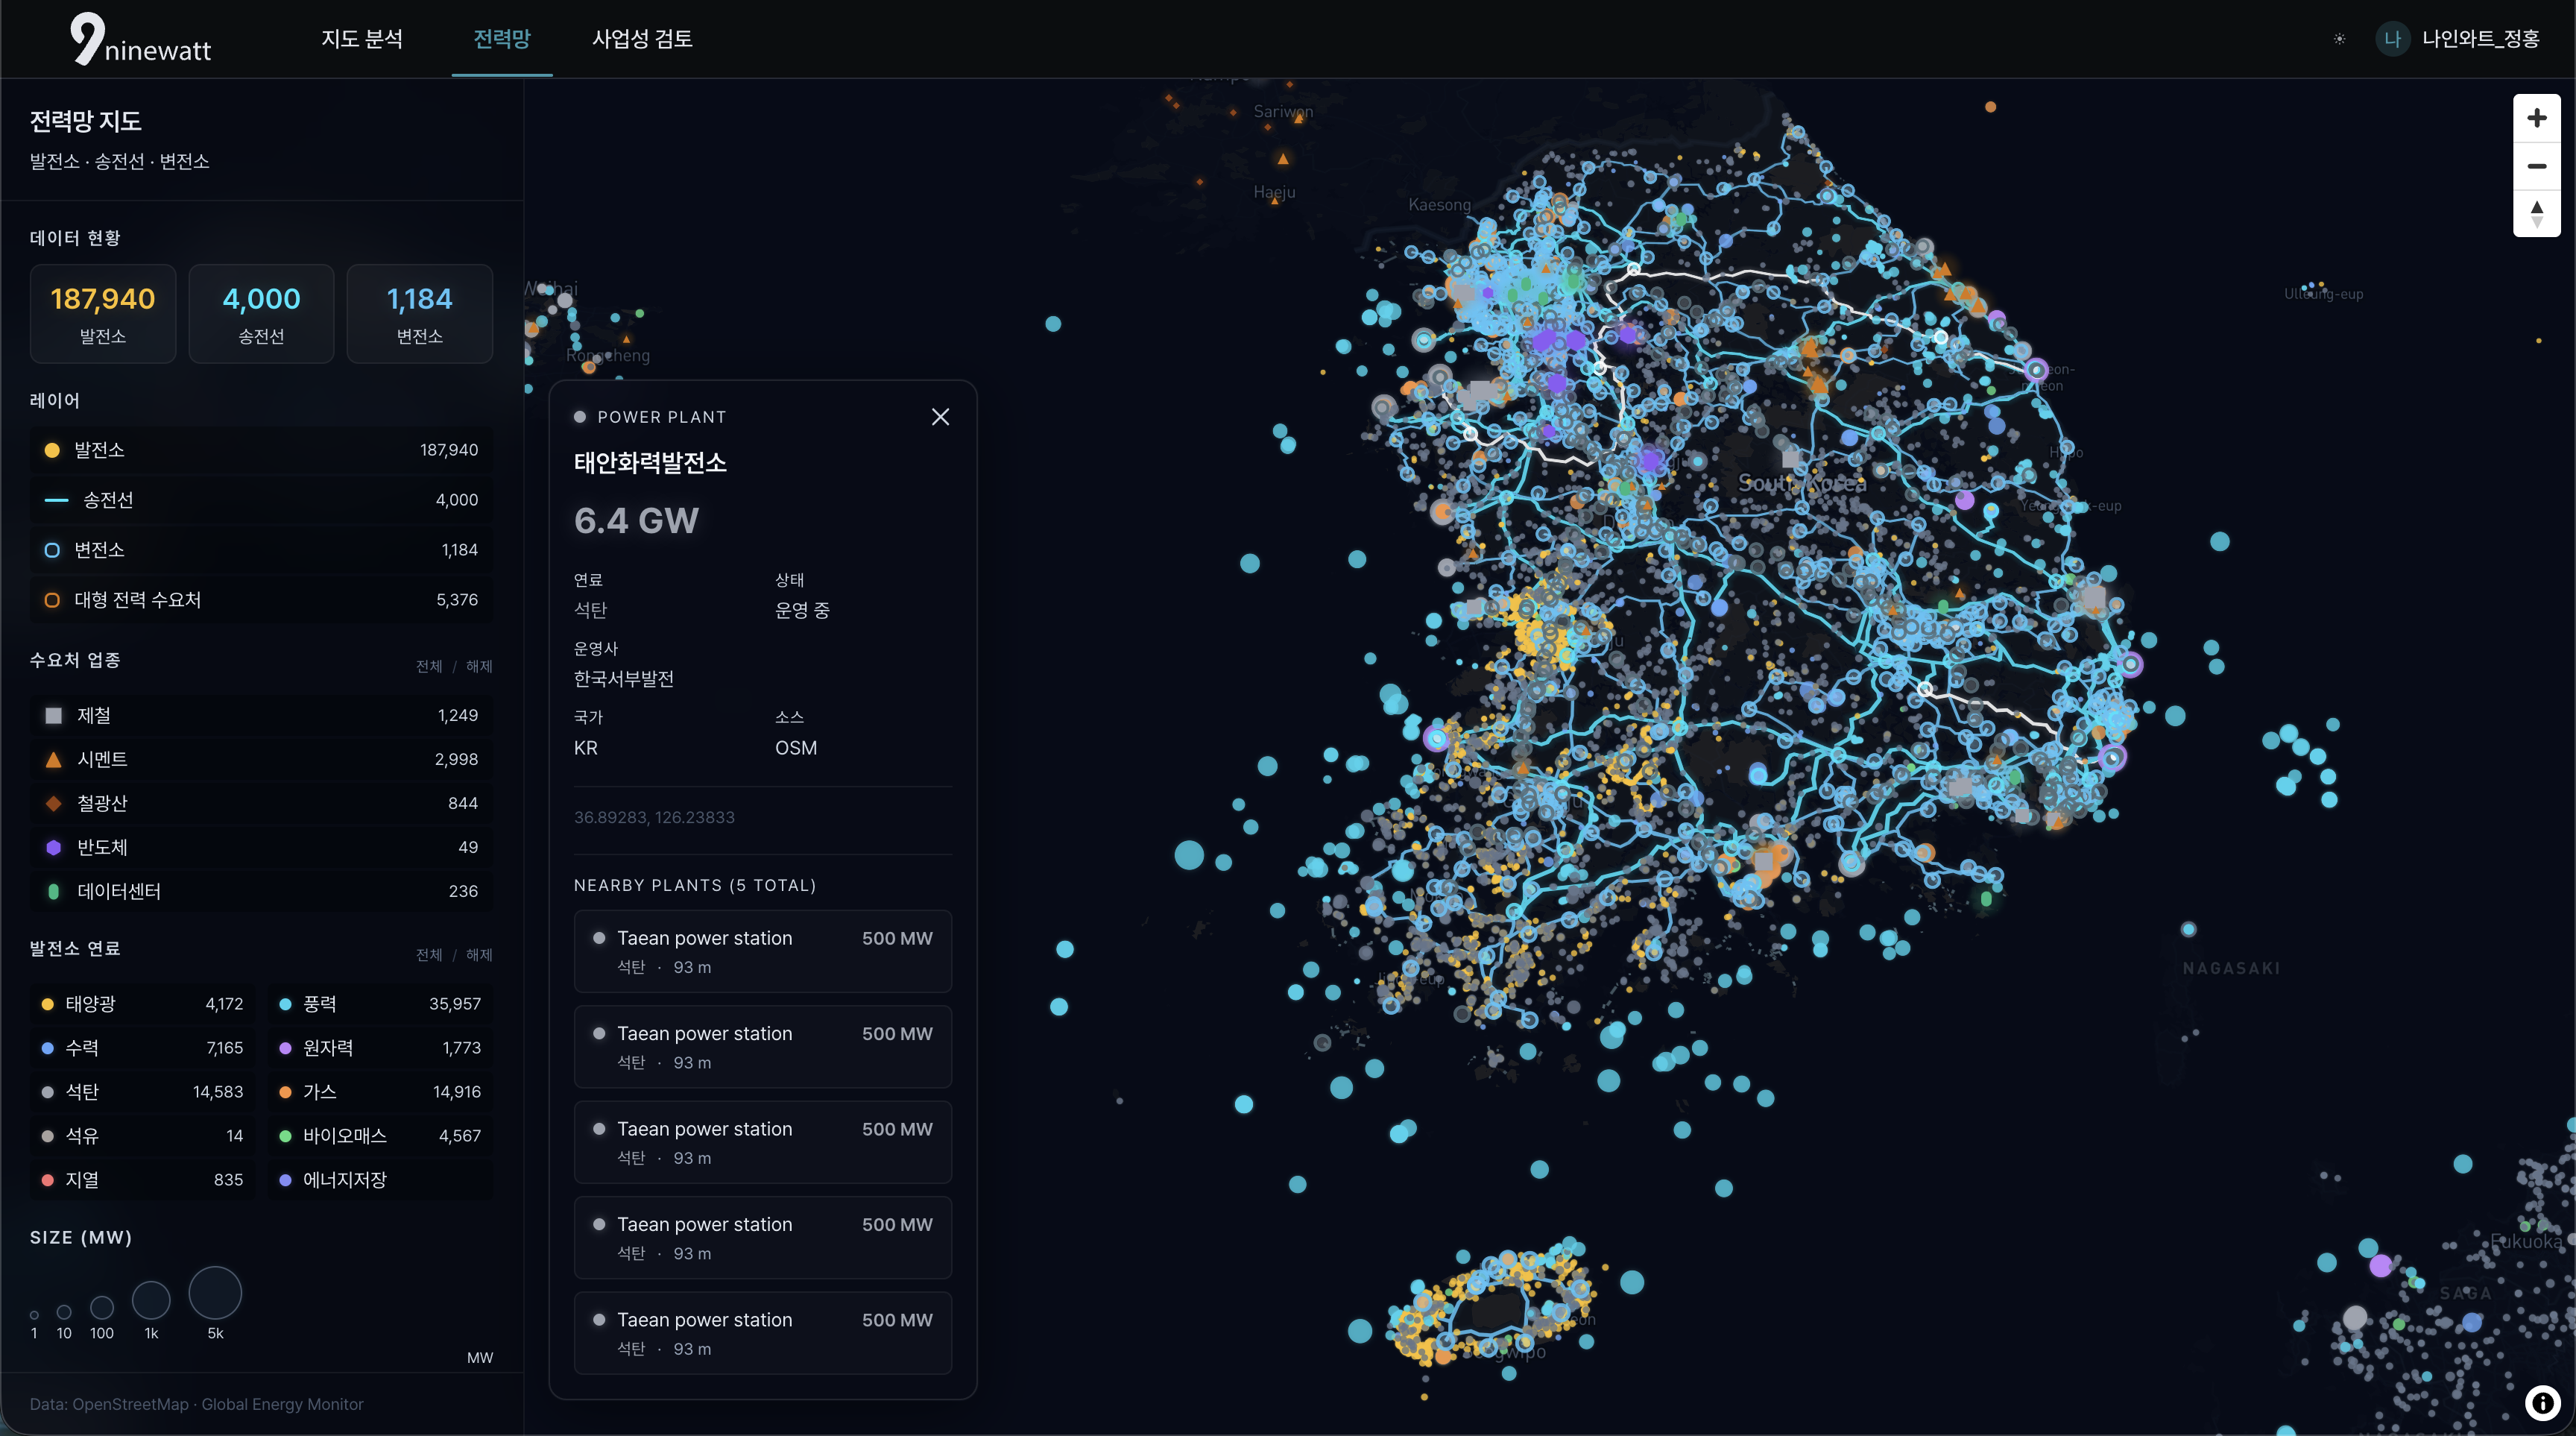The width and height of the screenshot is (2576, 1436).
Task: Zoom in with the map plus button
Action: tap(2536, 118)
